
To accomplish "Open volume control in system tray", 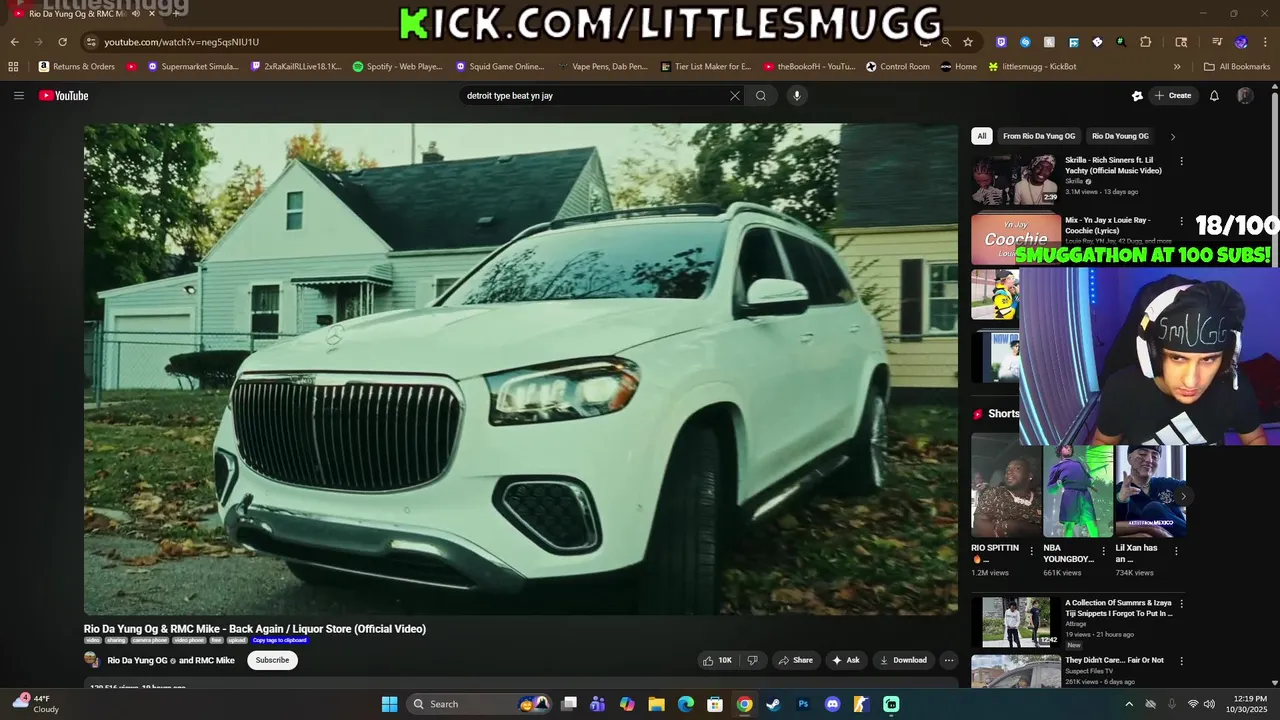I will pyautogui.click(x=1209, y=704).
